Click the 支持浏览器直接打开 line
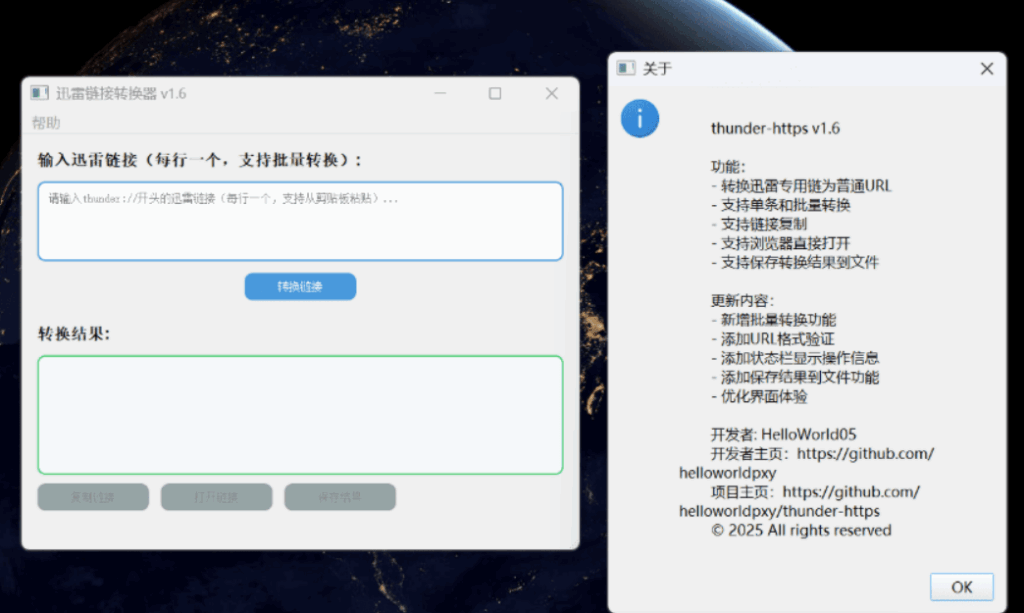Screen dimensions: 1024x613 (x=780, y=244)
